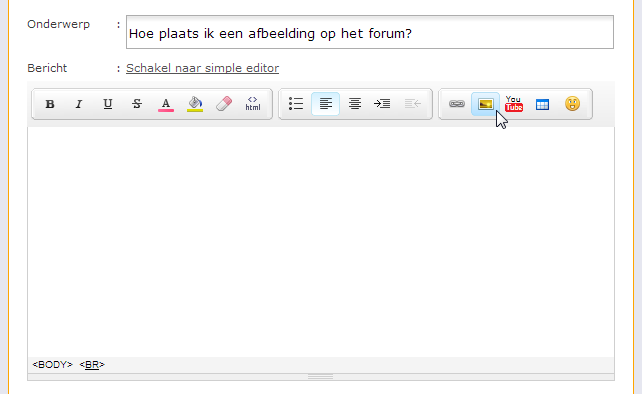Viewport: 642px width, 394px height.
Task: Apply strikethrough formatting
Action: click(x=137, y=104)
